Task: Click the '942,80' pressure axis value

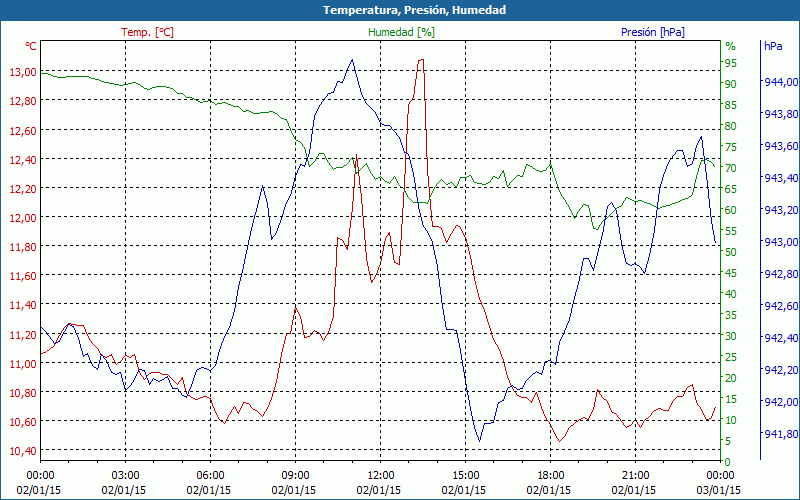Action: [781, 274]
